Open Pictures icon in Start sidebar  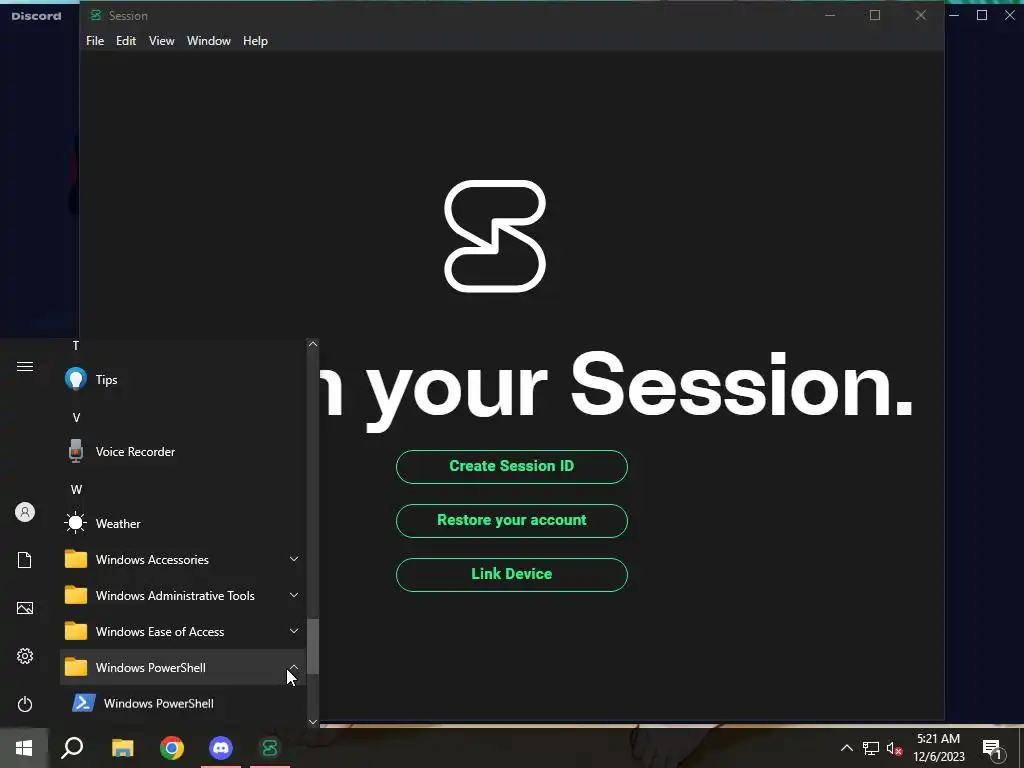pyautogui.click(x=25, y=608)
